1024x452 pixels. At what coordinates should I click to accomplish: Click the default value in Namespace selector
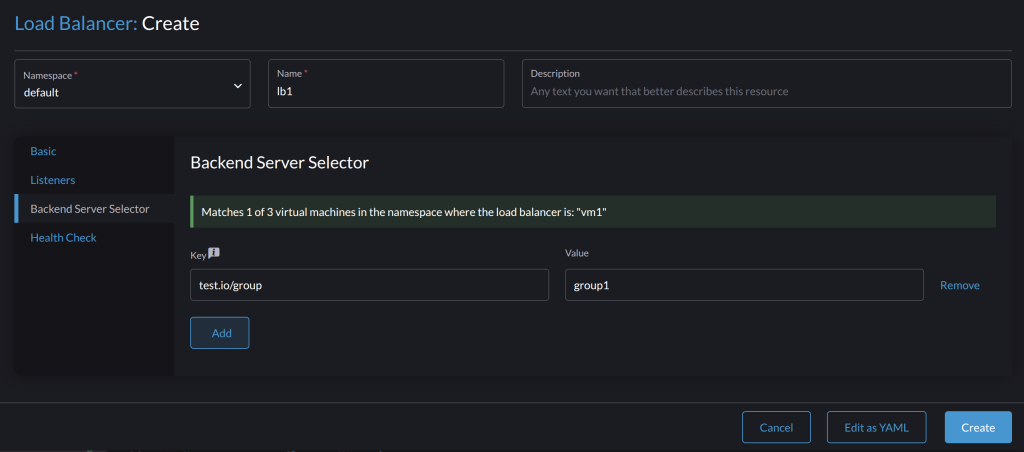pos(42,92)
